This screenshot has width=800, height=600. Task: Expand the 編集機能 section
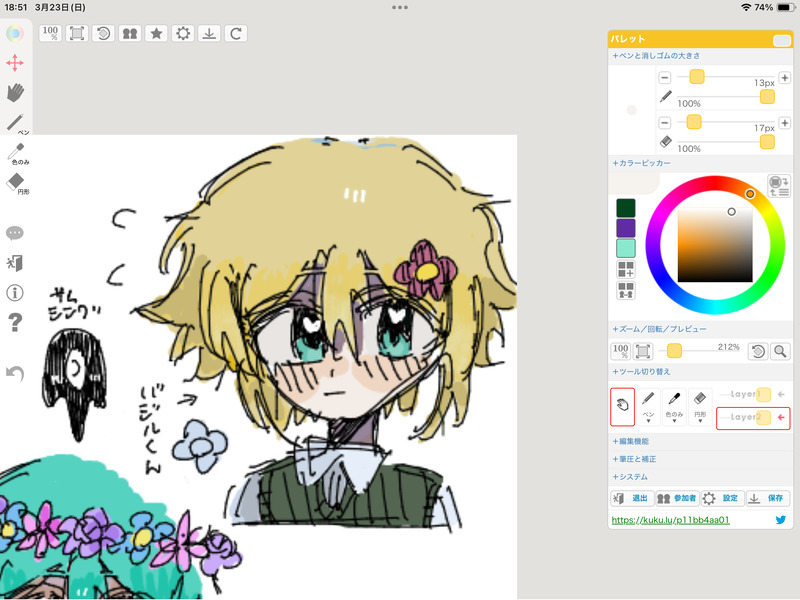(631, 441)
